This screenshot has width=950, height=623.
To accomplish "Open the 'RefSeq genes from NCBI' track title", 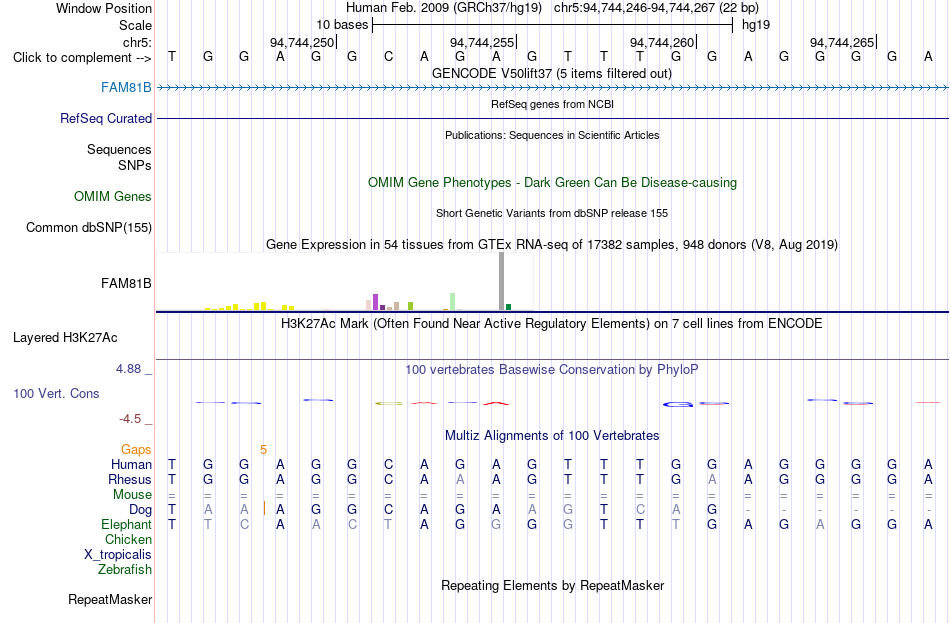I will coord(552,104).
